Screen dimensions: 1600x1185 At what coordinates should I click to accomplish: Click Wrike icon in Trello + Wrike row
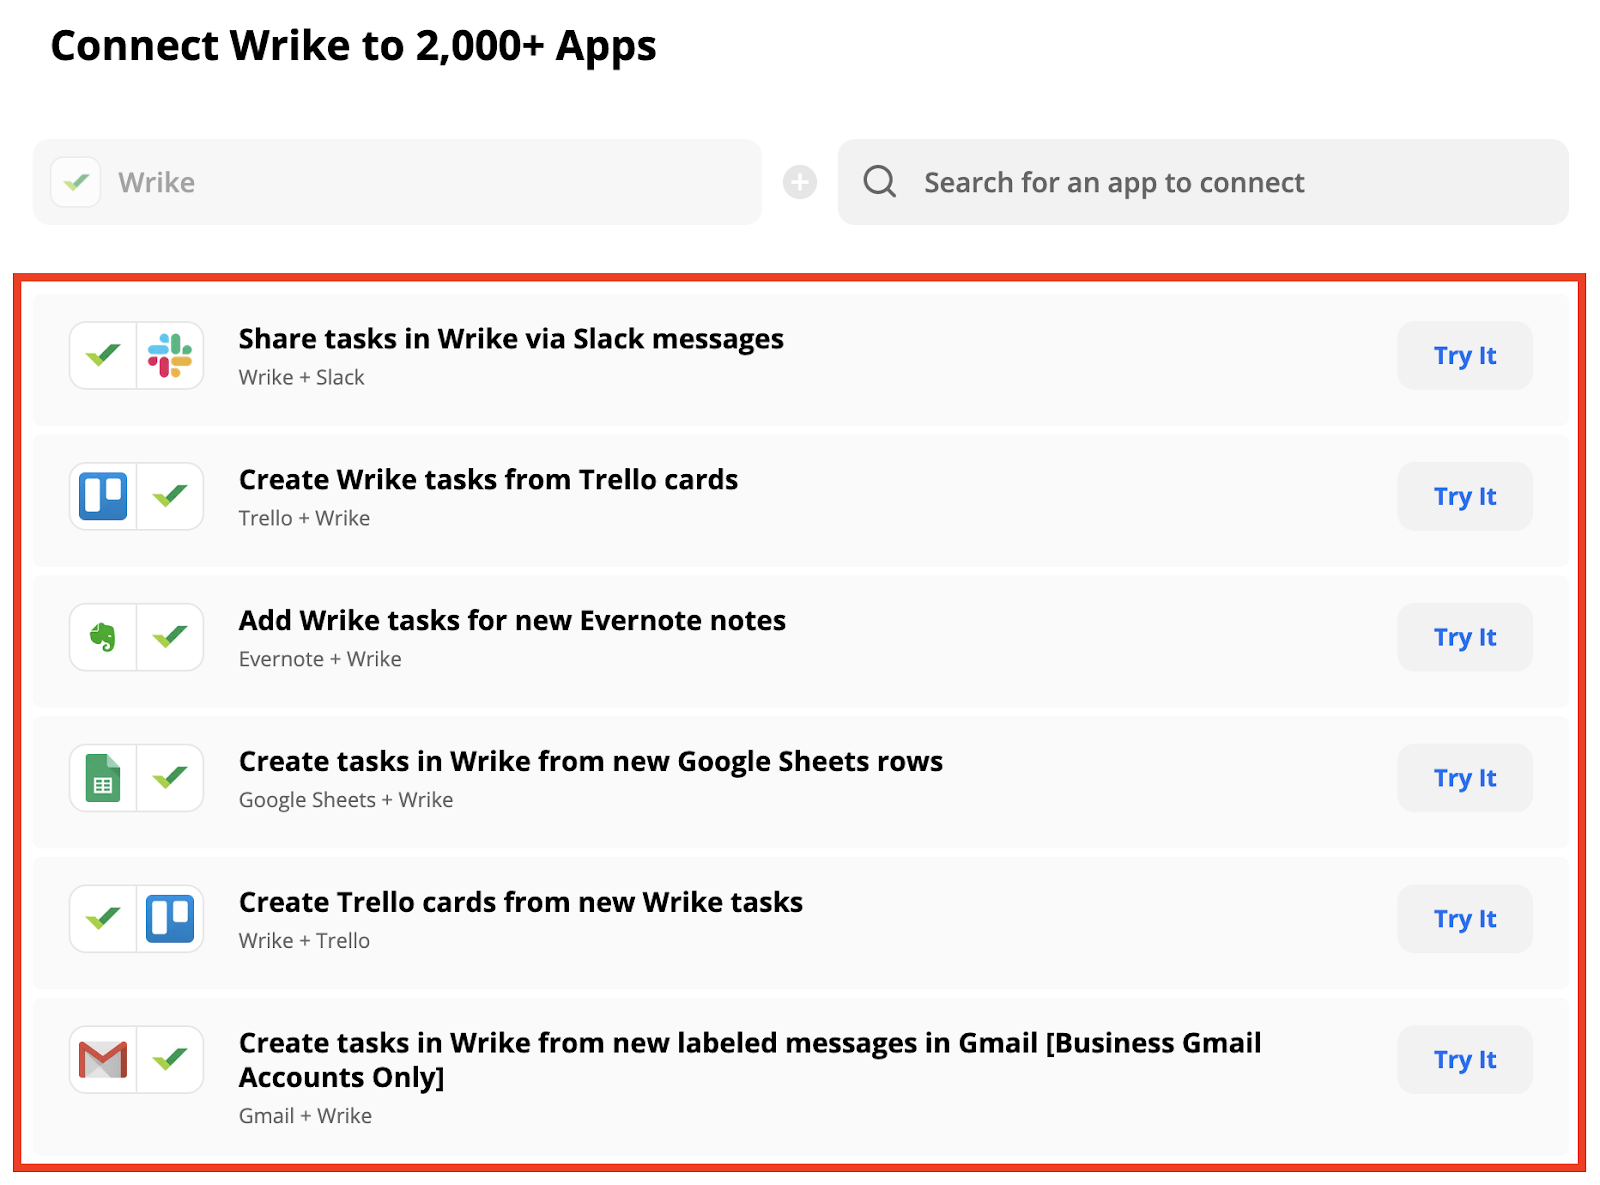[170, 496]
